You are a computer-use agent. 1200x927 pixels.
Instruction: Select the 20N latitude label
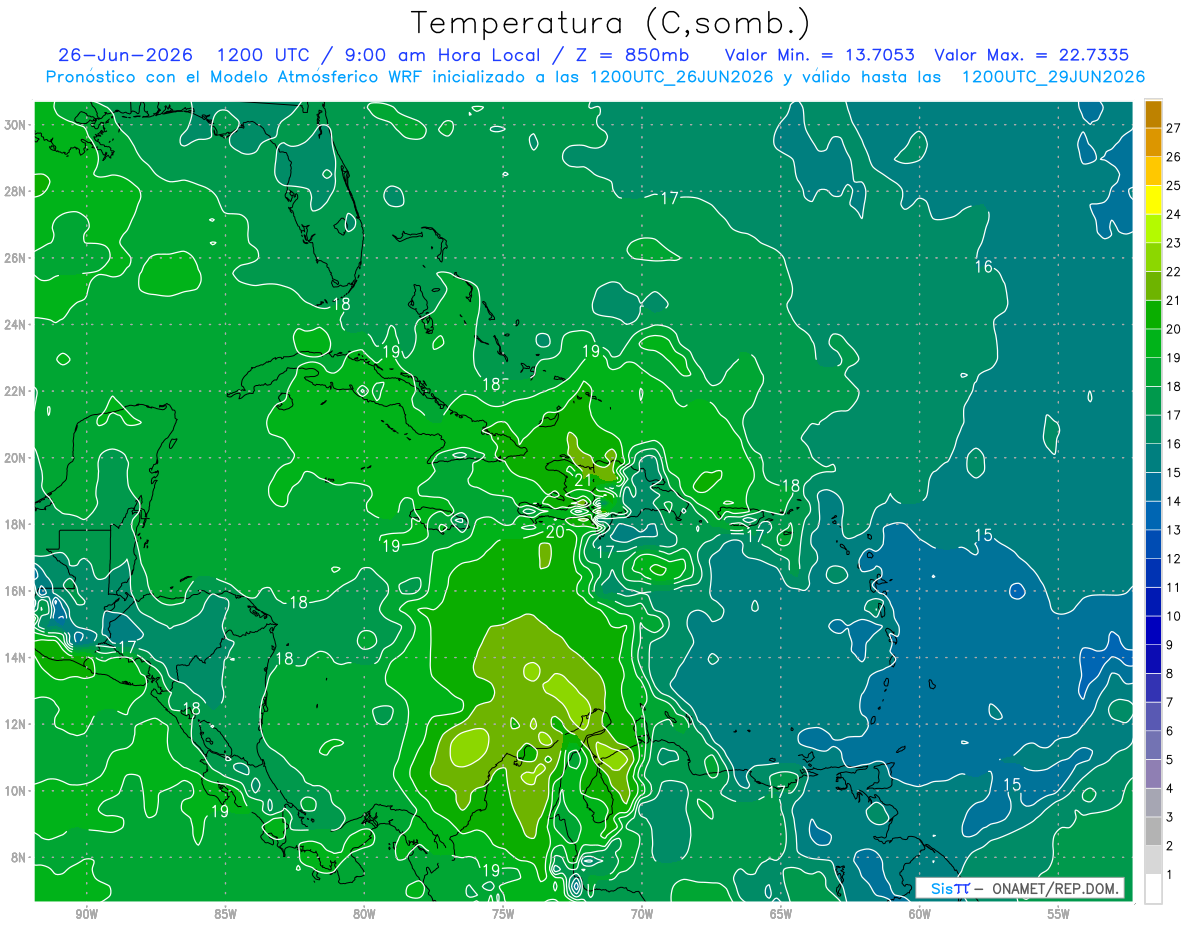pos(17,458)
